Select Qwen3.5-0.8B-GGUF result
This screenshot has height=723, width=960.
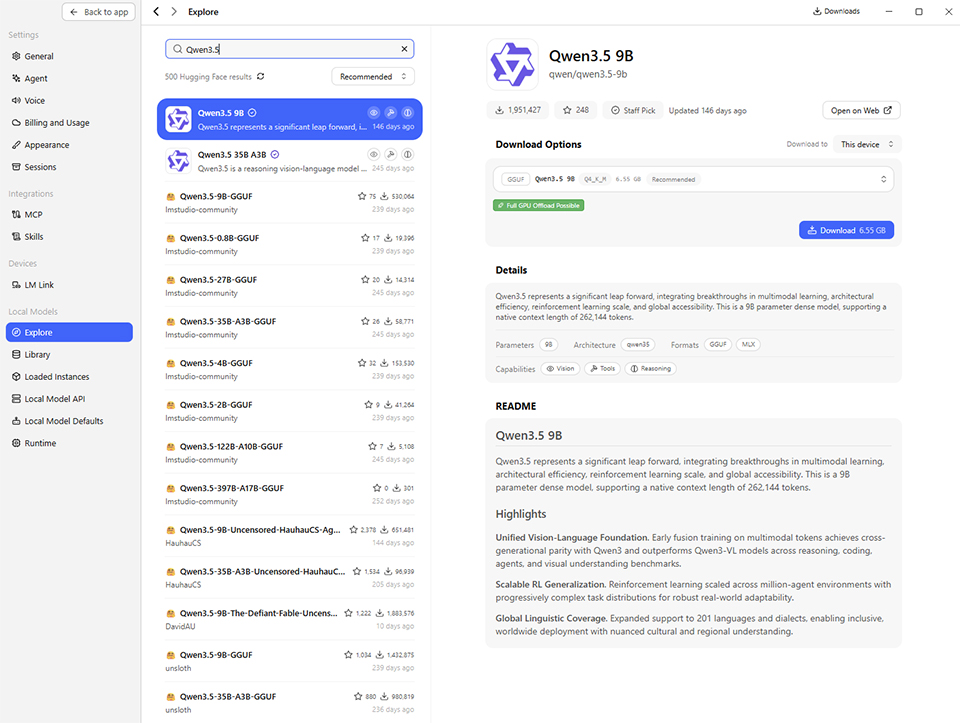290,244
